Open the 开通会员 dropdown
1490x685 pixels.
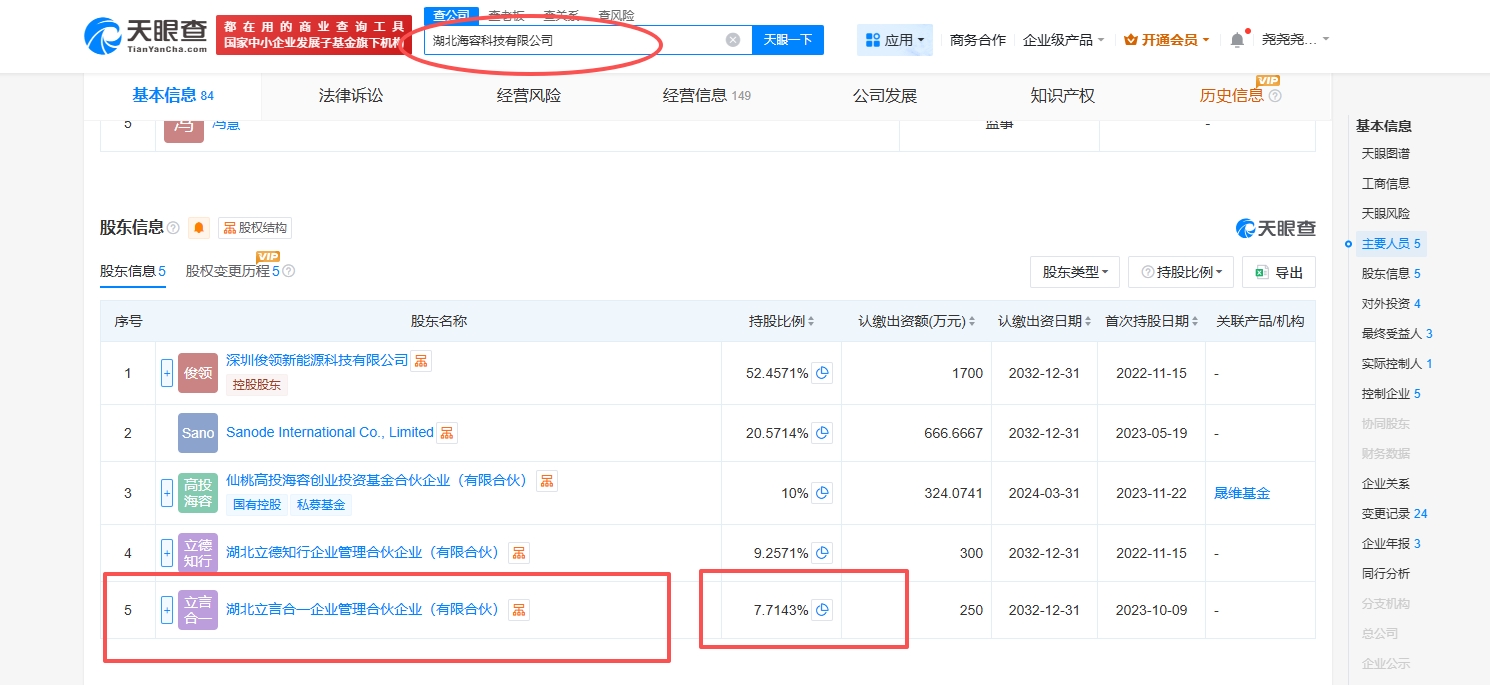(x=1167, y=40)
